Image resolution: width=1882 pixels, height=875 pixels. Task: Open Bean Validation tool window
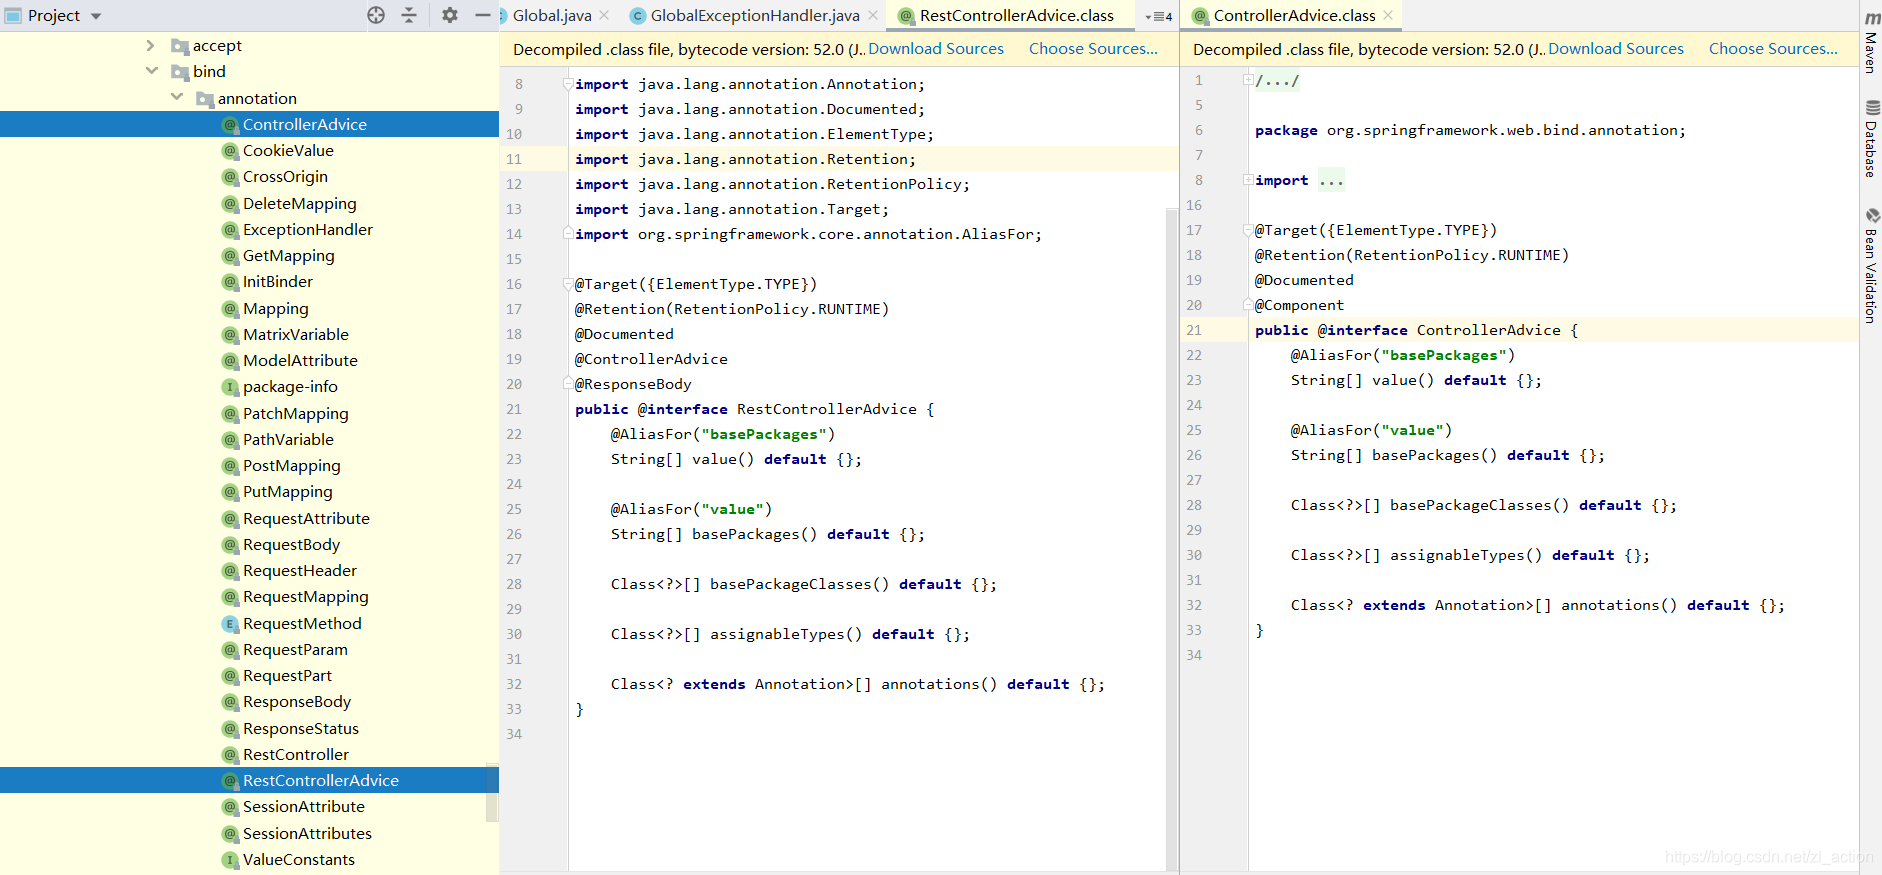point(1871,266)
